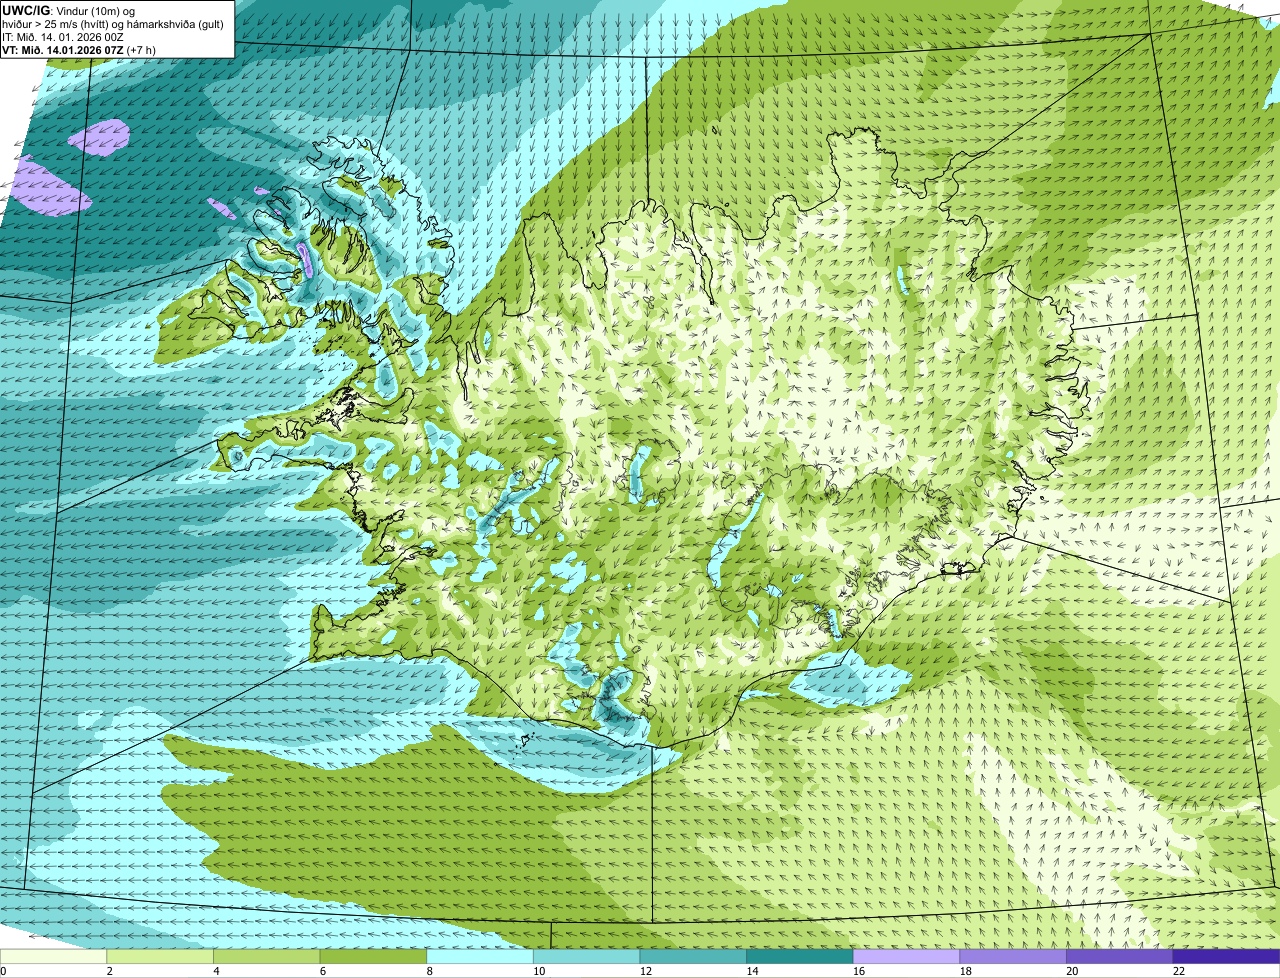Click the 14–16 m/s dark teal legend swatch
Image resolution: width=1280 pixels, height=978 pixels.
[800, 957]
